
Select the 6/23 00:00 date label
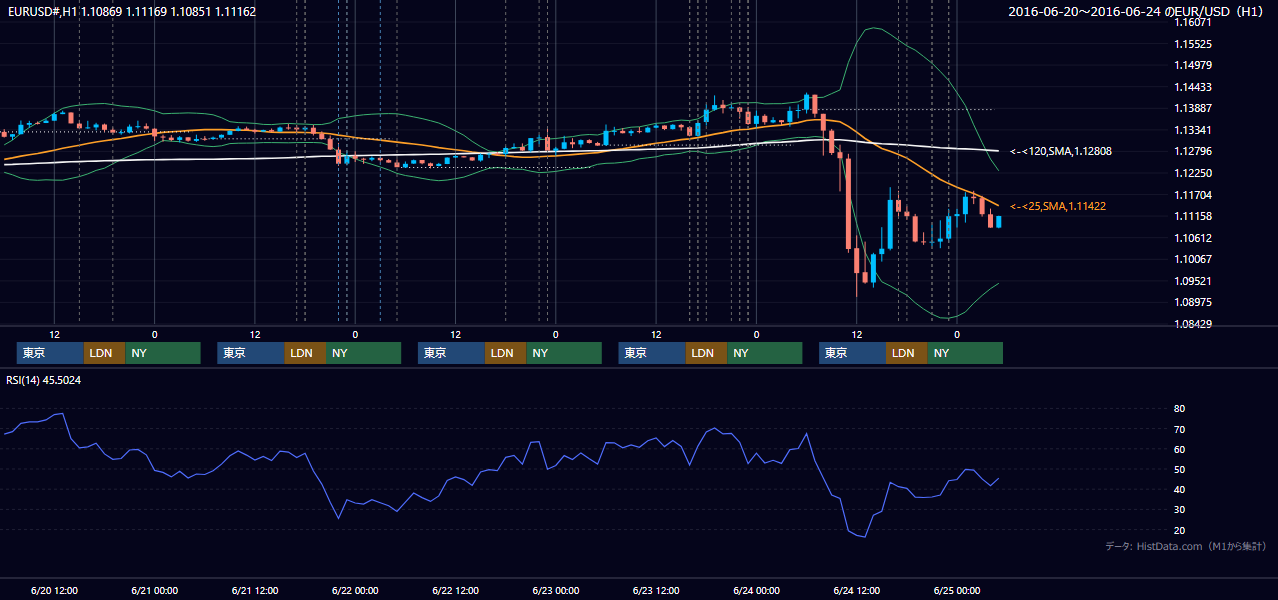tap(555, 590)
